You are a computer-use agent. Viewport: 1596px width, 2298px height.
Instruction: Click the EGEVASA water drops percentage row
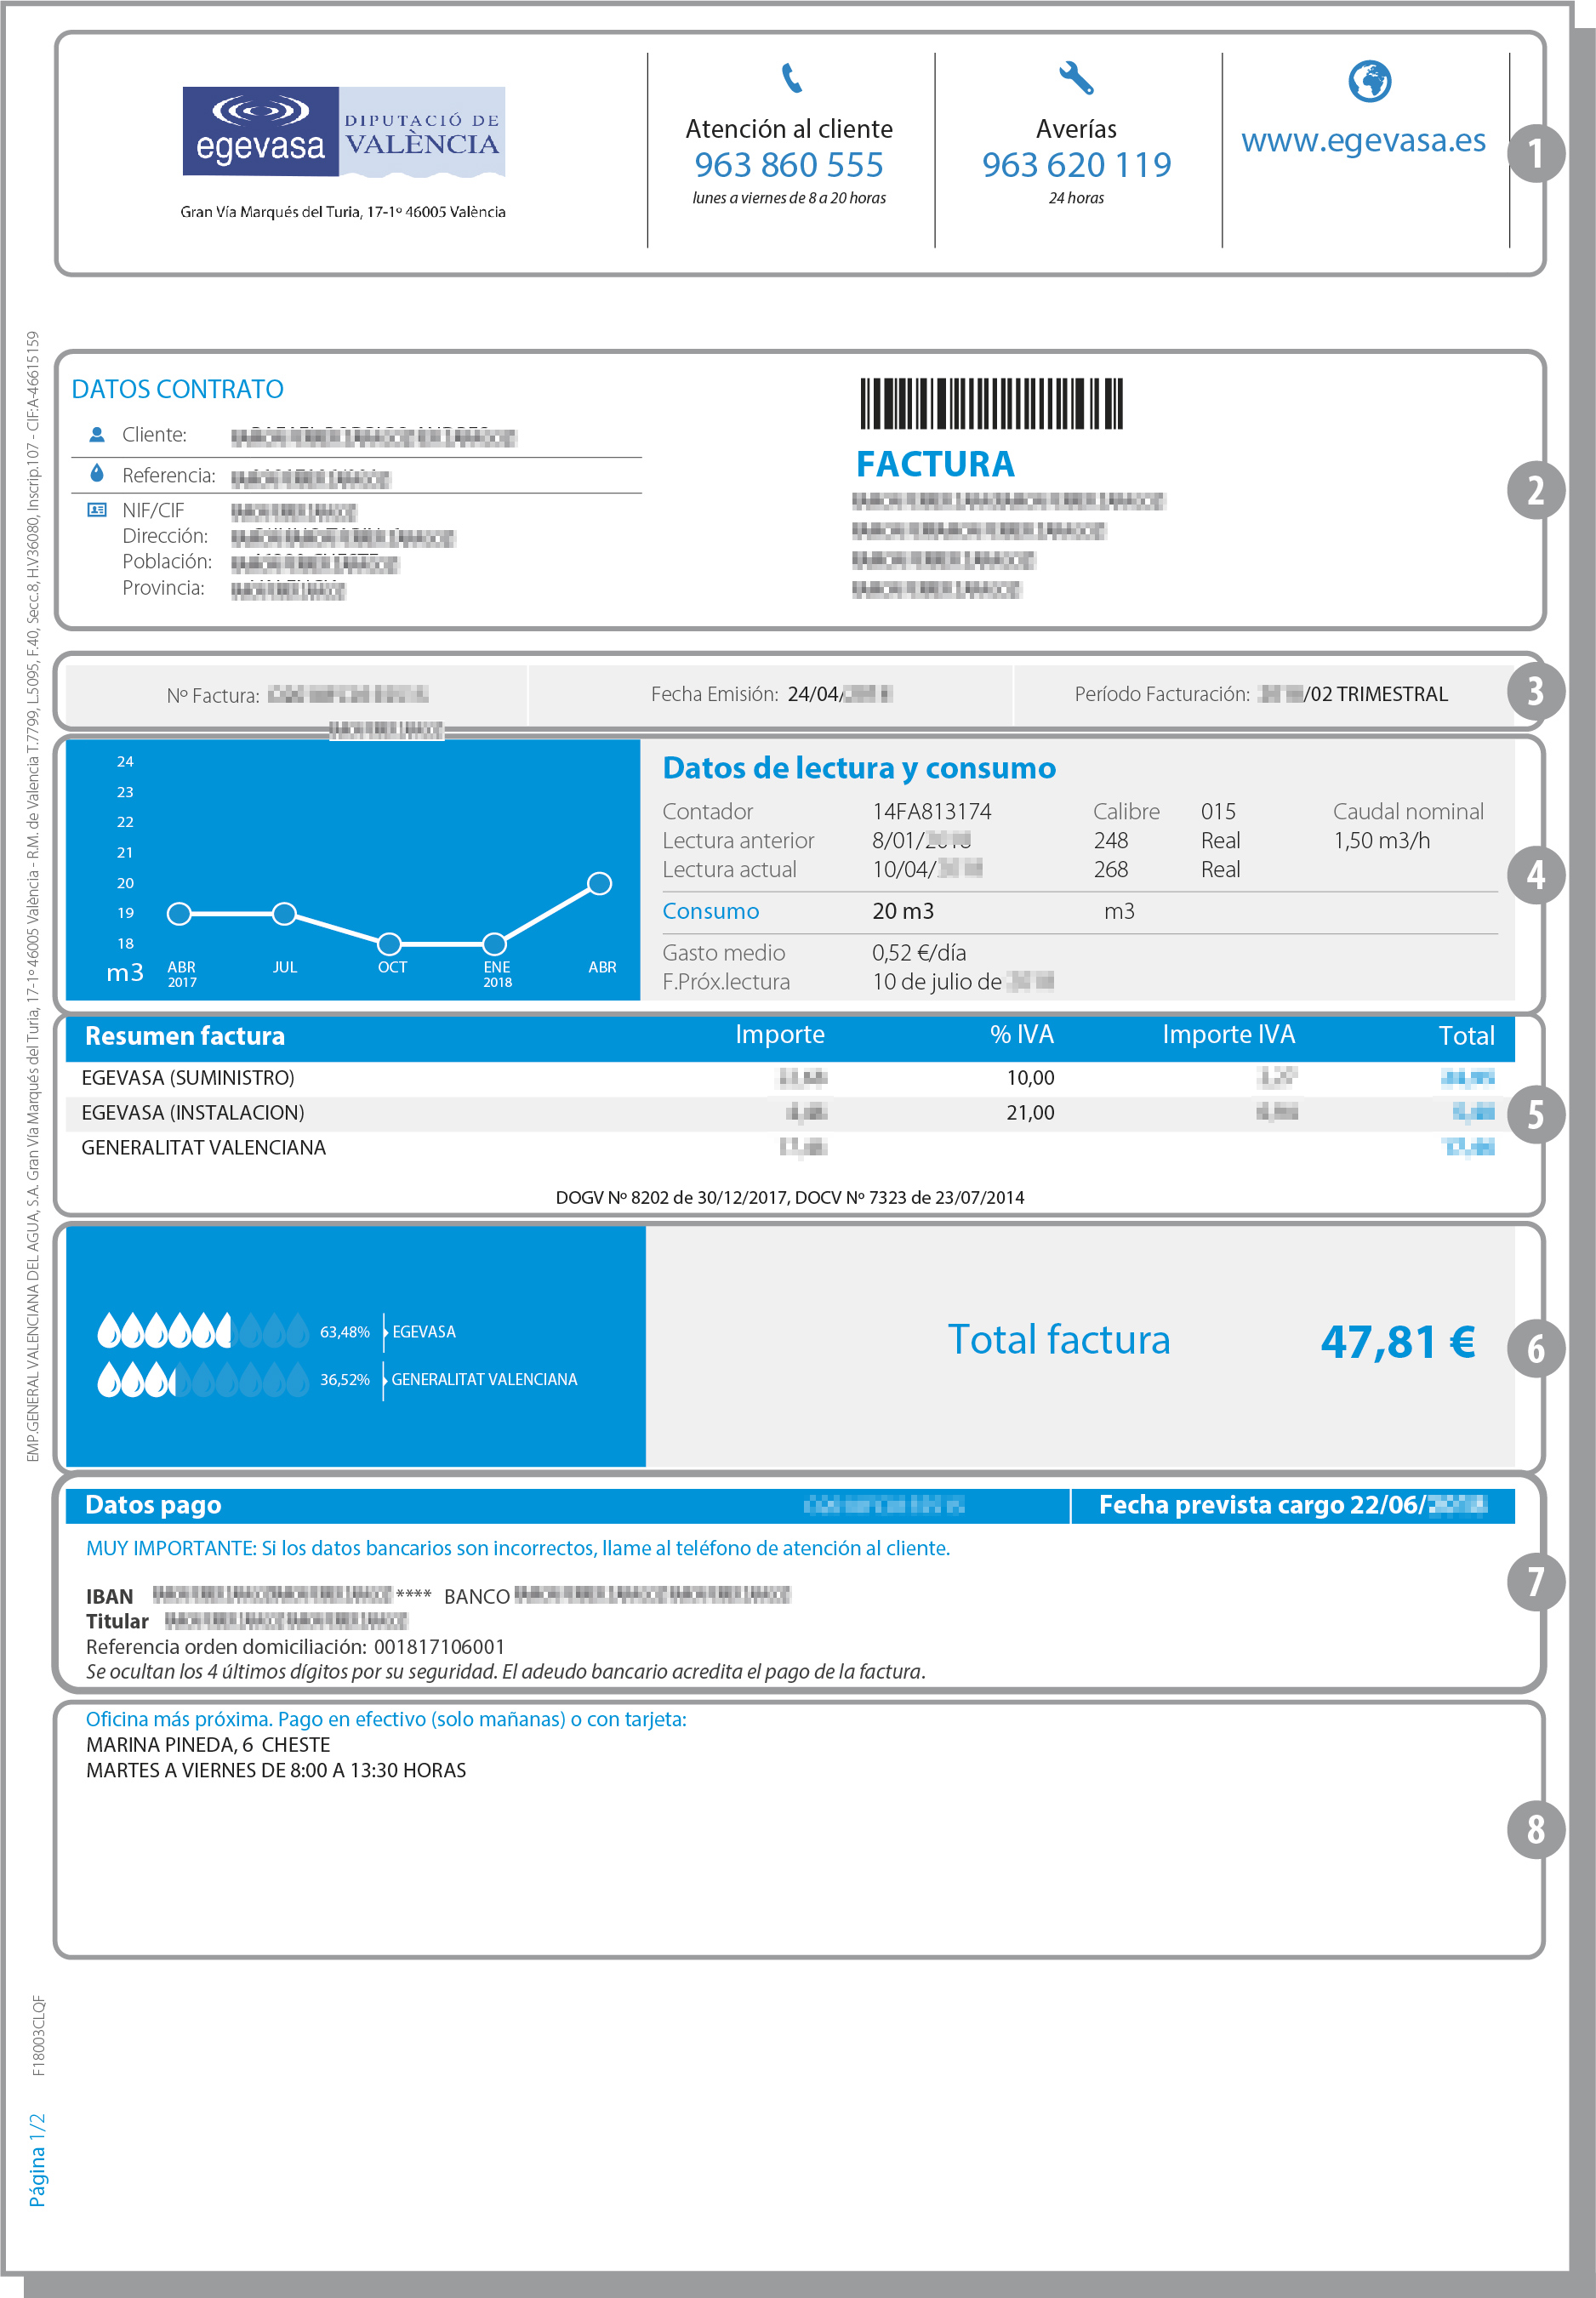pyautogui.click(x=338, y=1331)
